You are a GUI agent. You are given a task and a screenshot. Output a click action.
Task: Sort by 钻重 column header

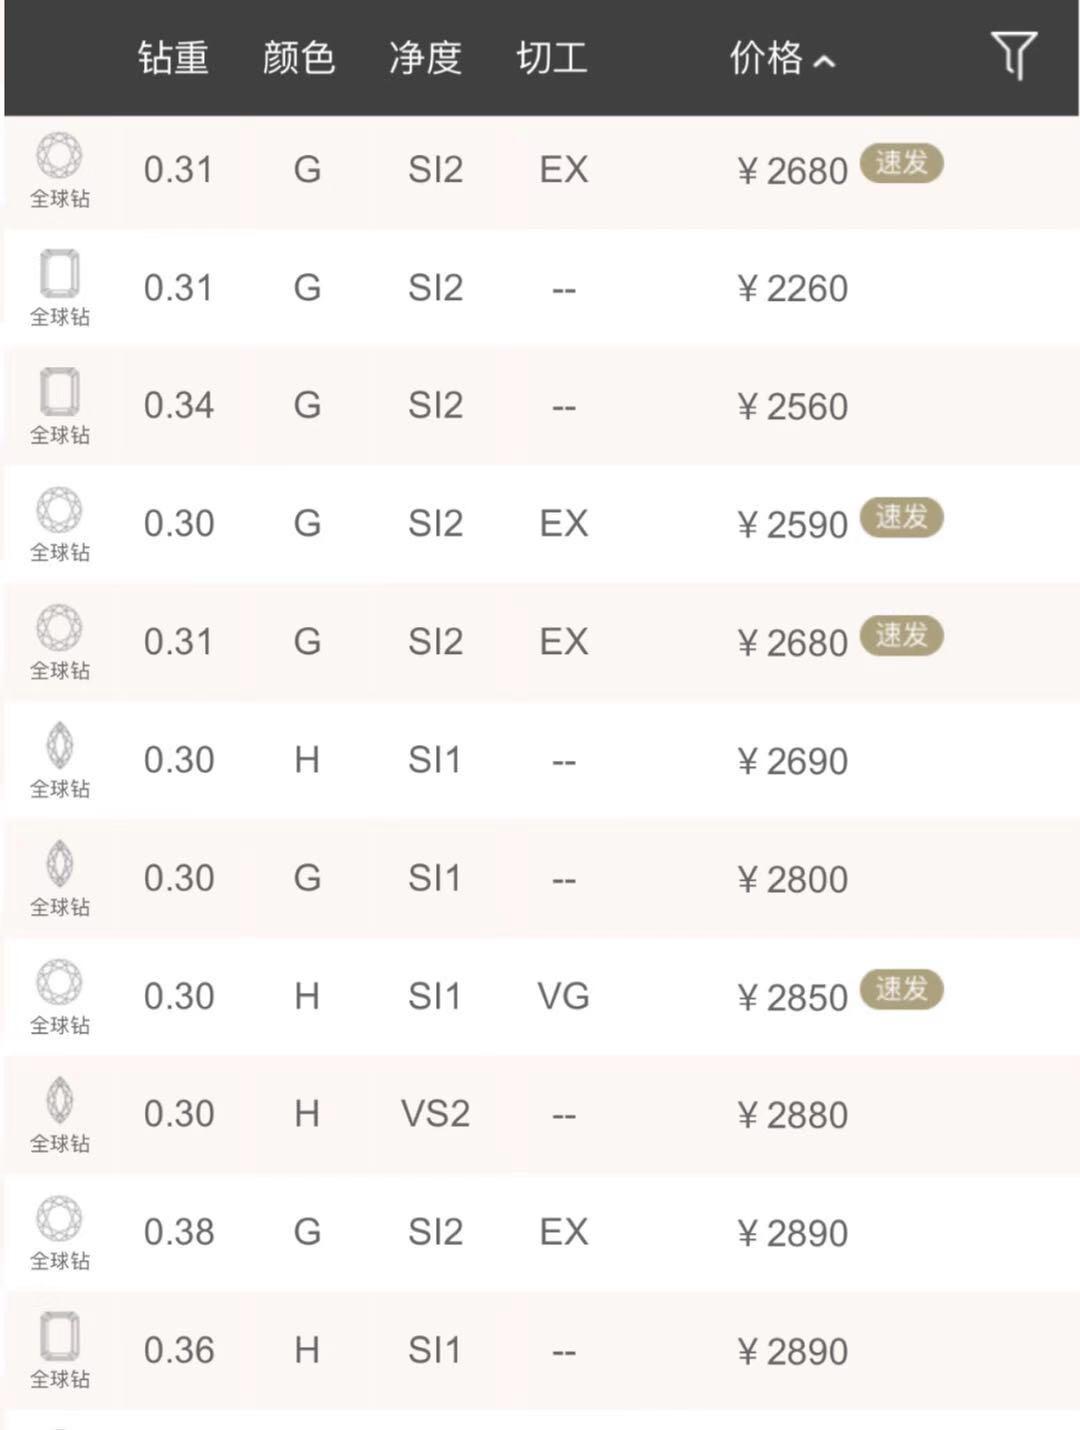pos(173,58)
